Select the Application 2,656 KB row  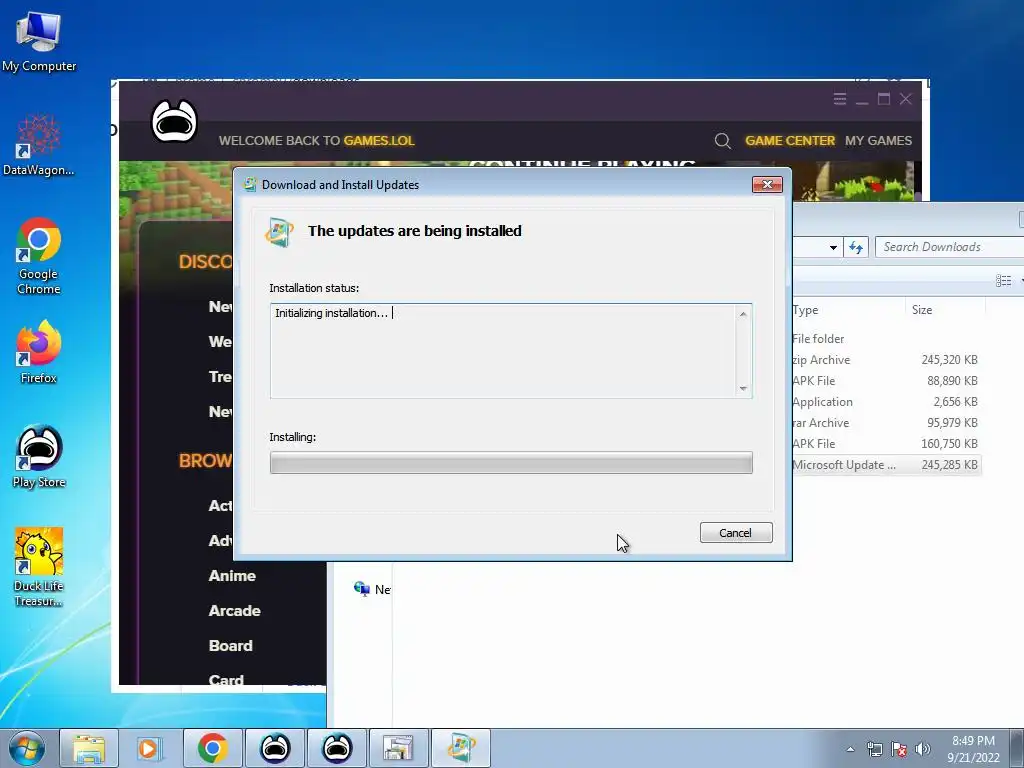click(x=885, y=402)
